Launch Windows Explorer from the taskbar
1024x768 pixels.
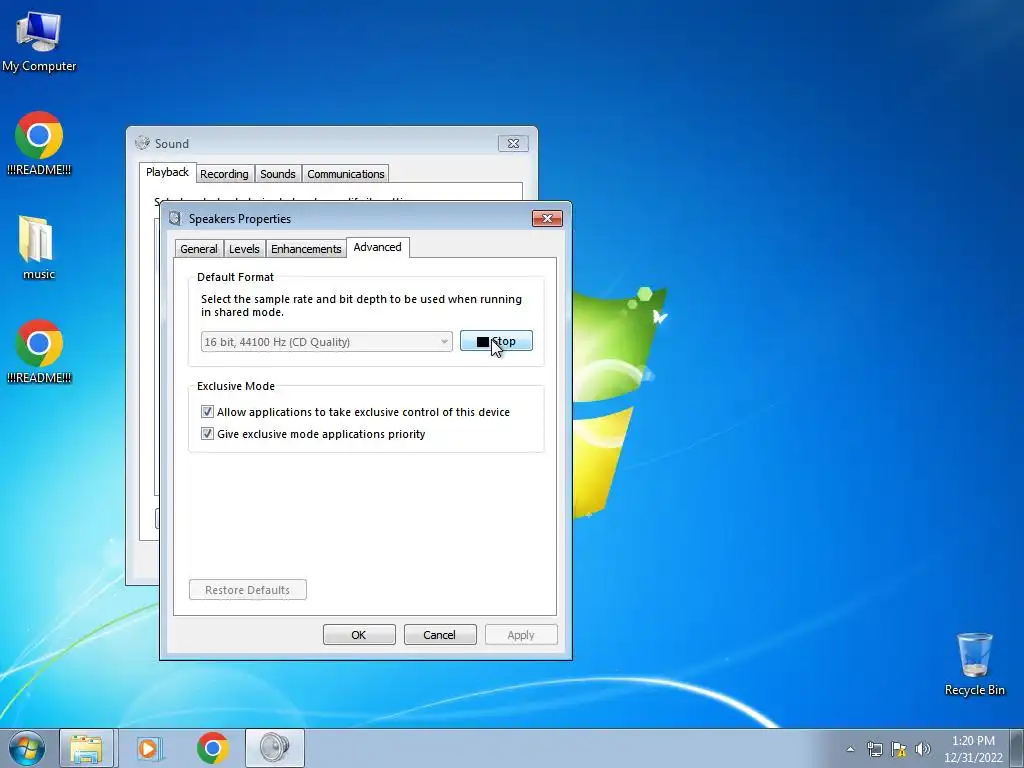point(86,748)
